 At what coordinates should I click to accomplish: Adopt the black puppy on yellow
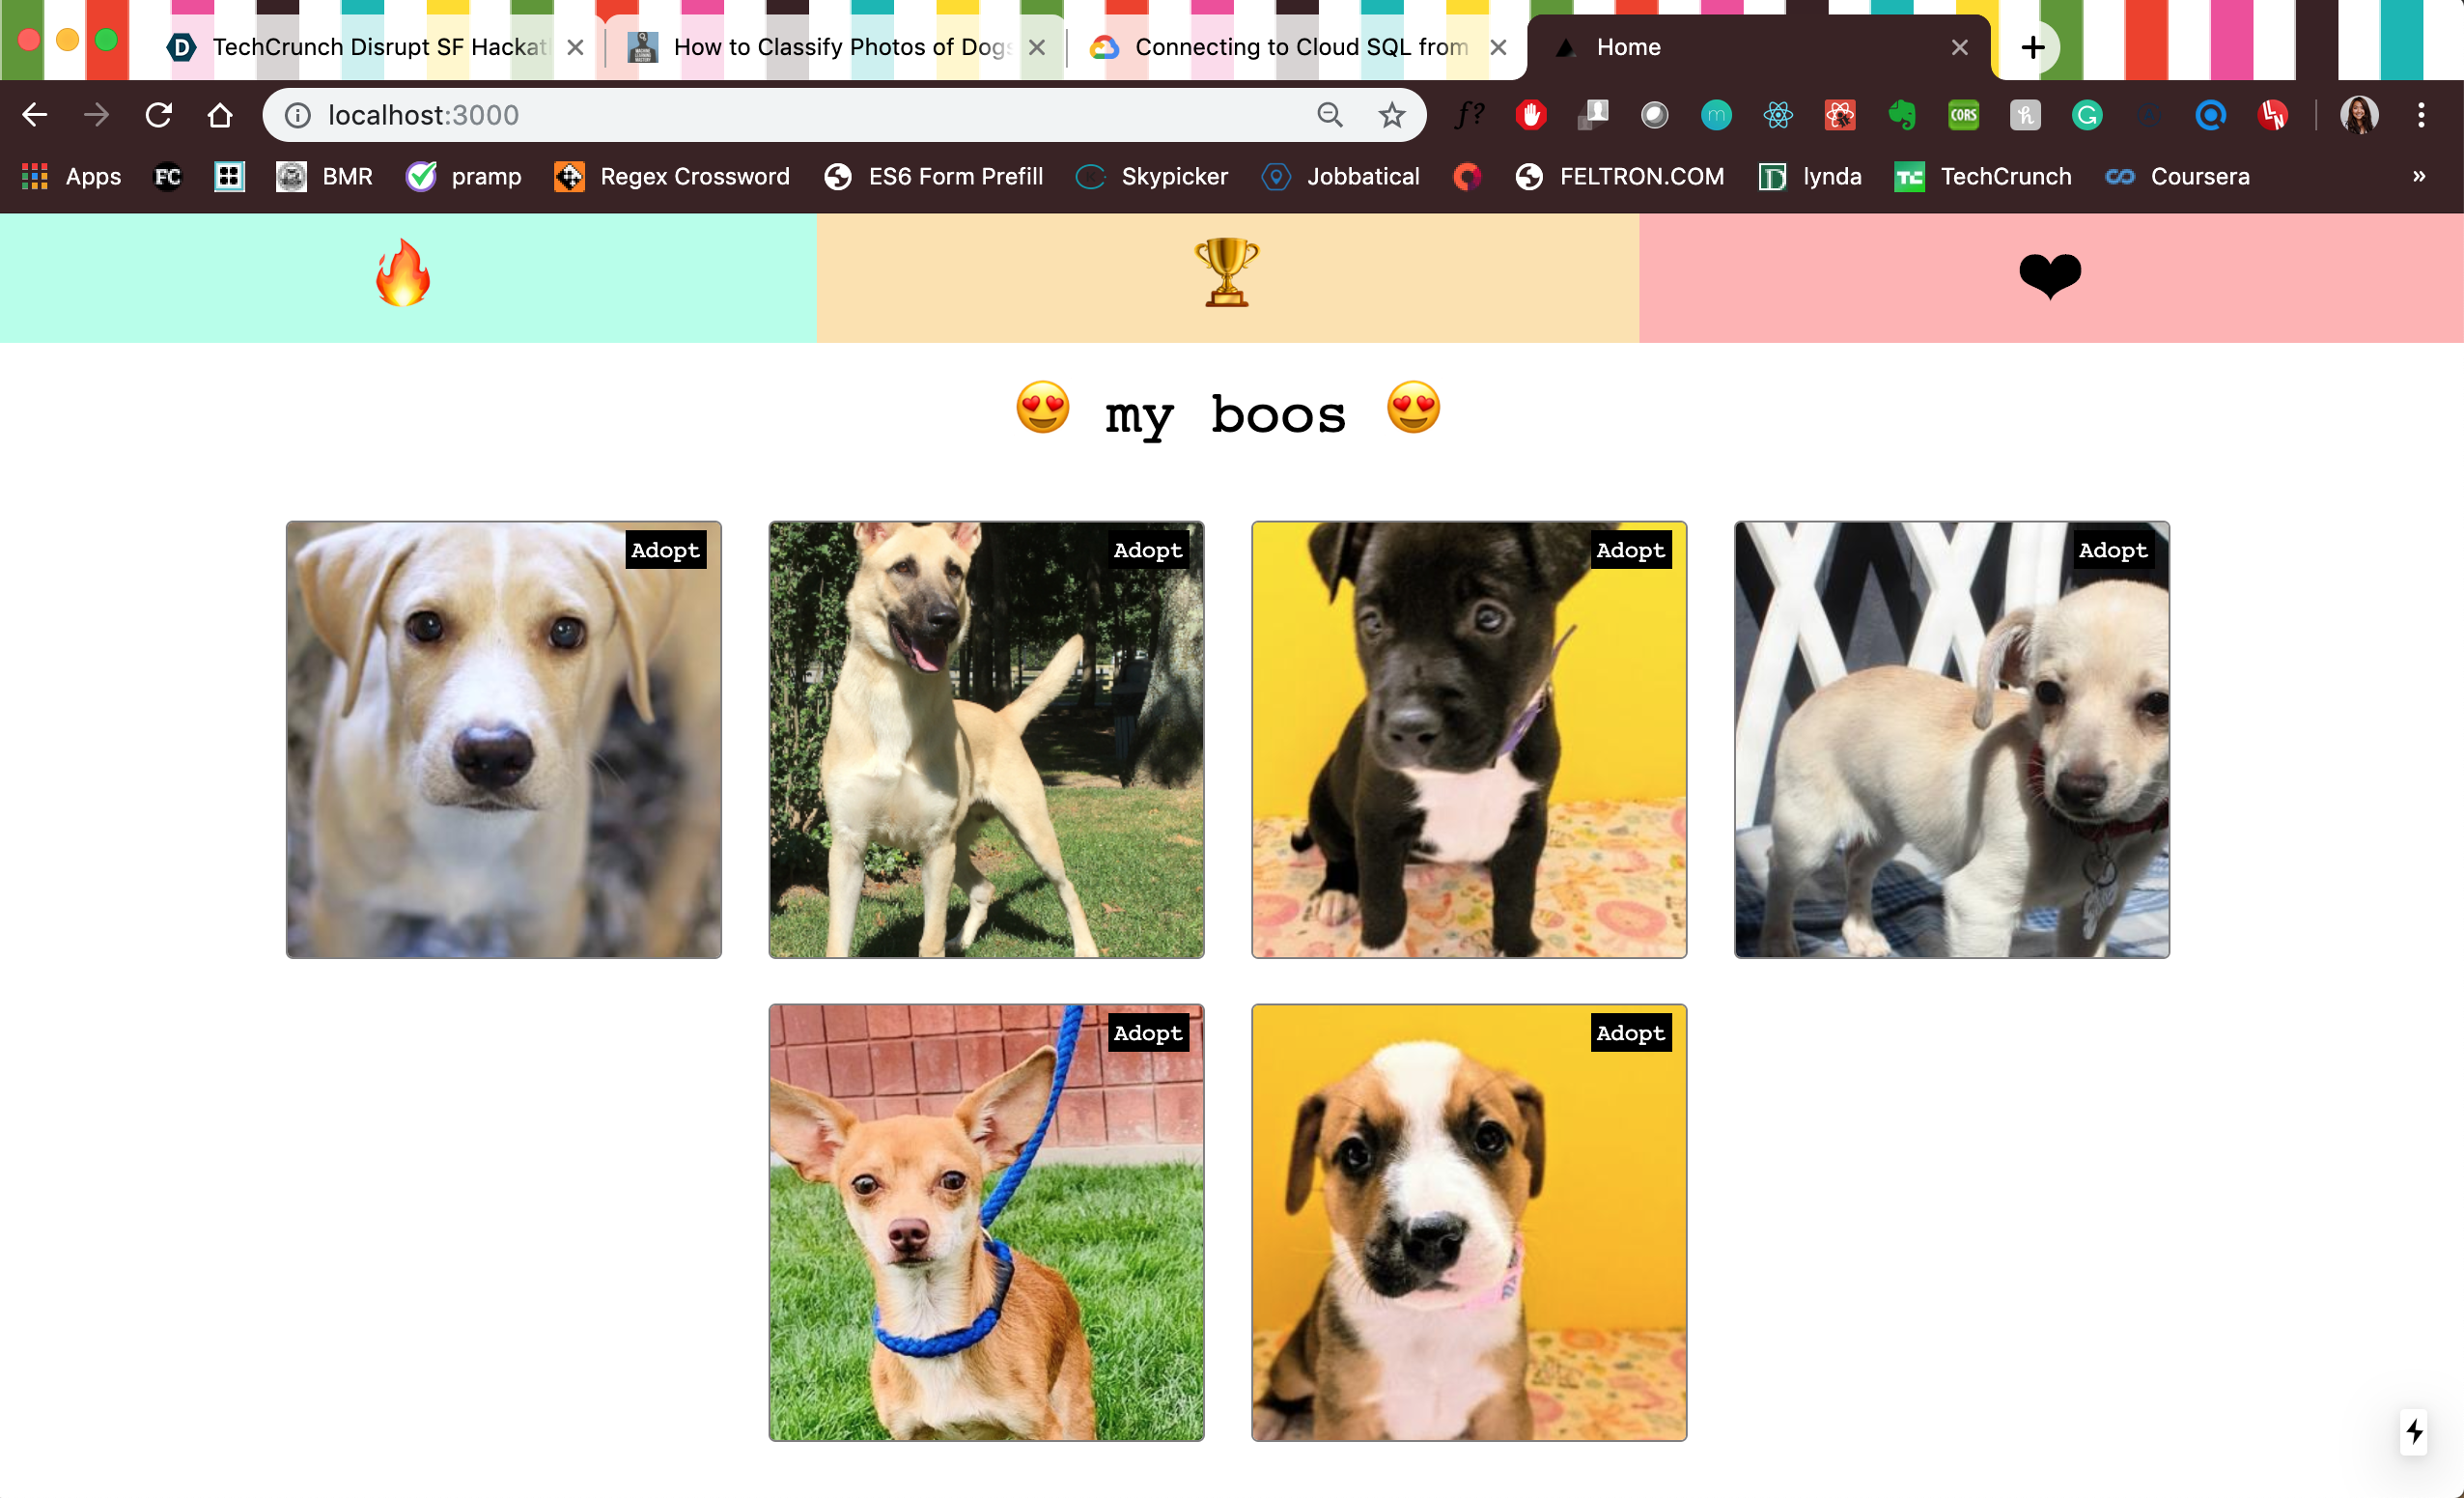1630,550
